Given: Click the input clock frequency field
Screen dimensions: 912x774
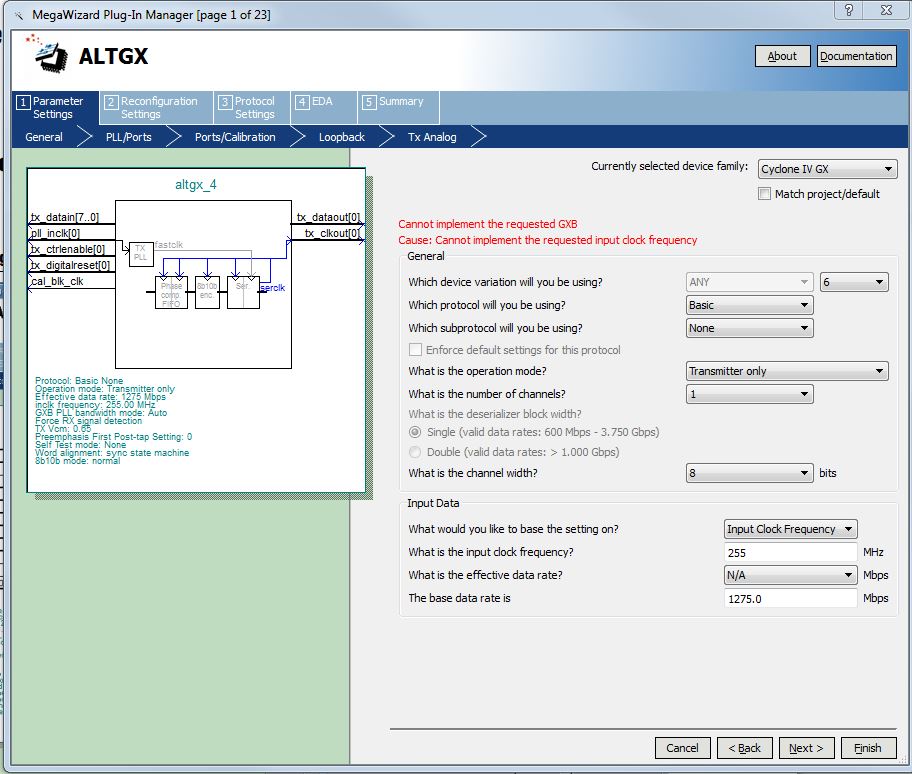Looking at the screenshot, I should coord(790,552).
